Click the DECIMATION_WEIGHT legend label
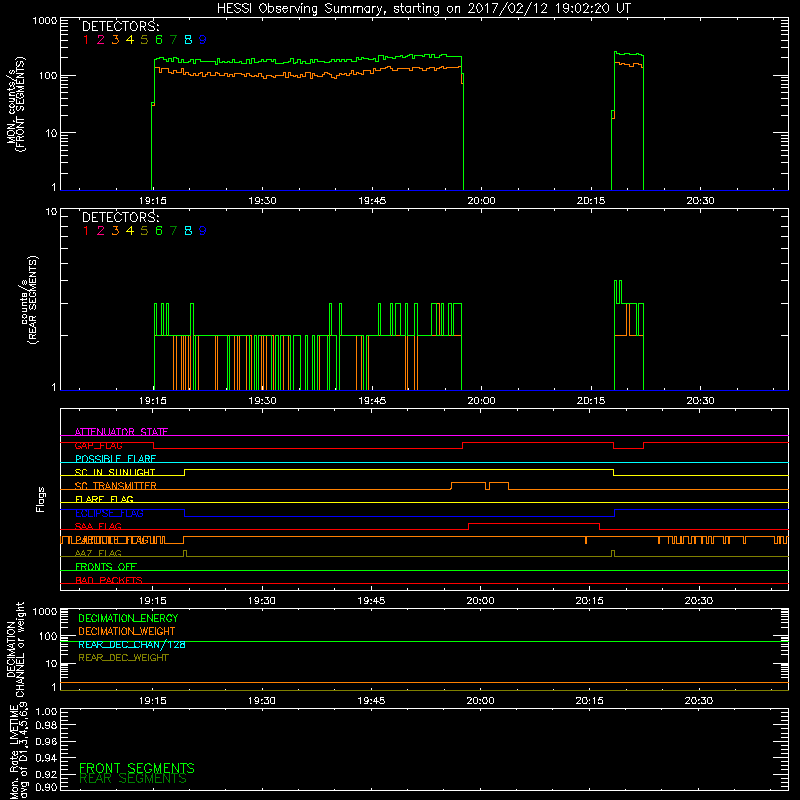Viewport: 800px width, 800px height. 127,632
